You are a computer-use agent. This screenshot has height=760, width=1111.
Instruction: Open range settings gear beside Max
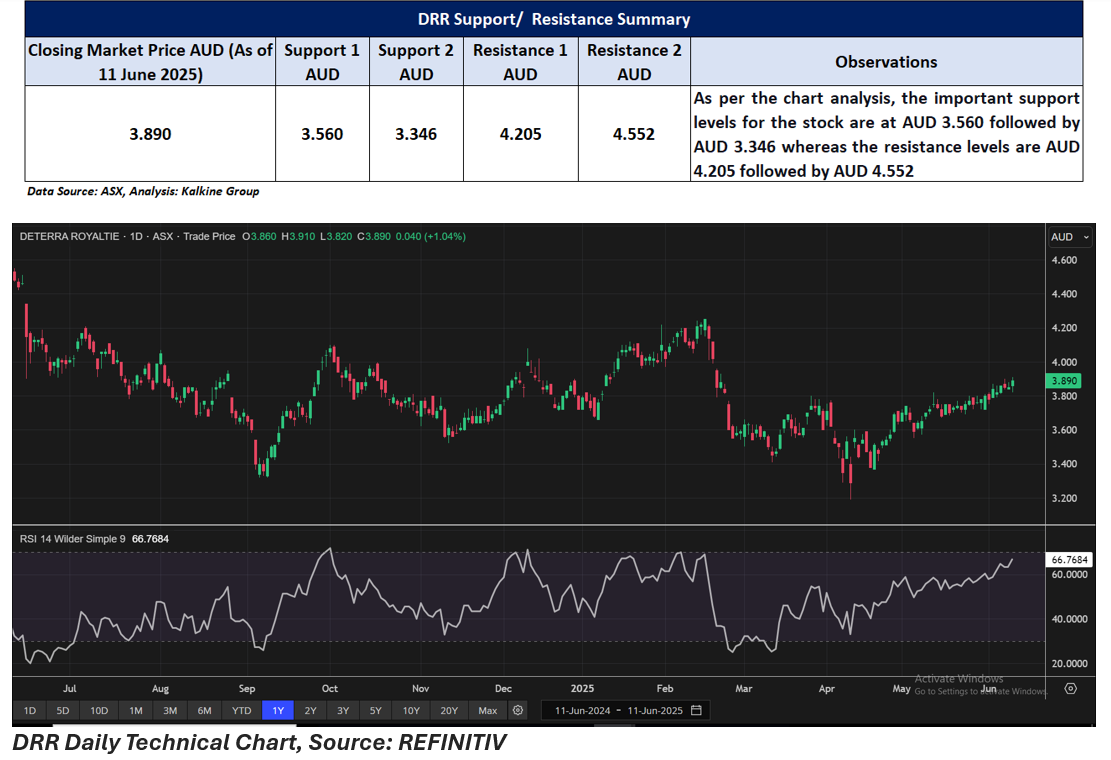pyautogui.click(x=518, y=710)
